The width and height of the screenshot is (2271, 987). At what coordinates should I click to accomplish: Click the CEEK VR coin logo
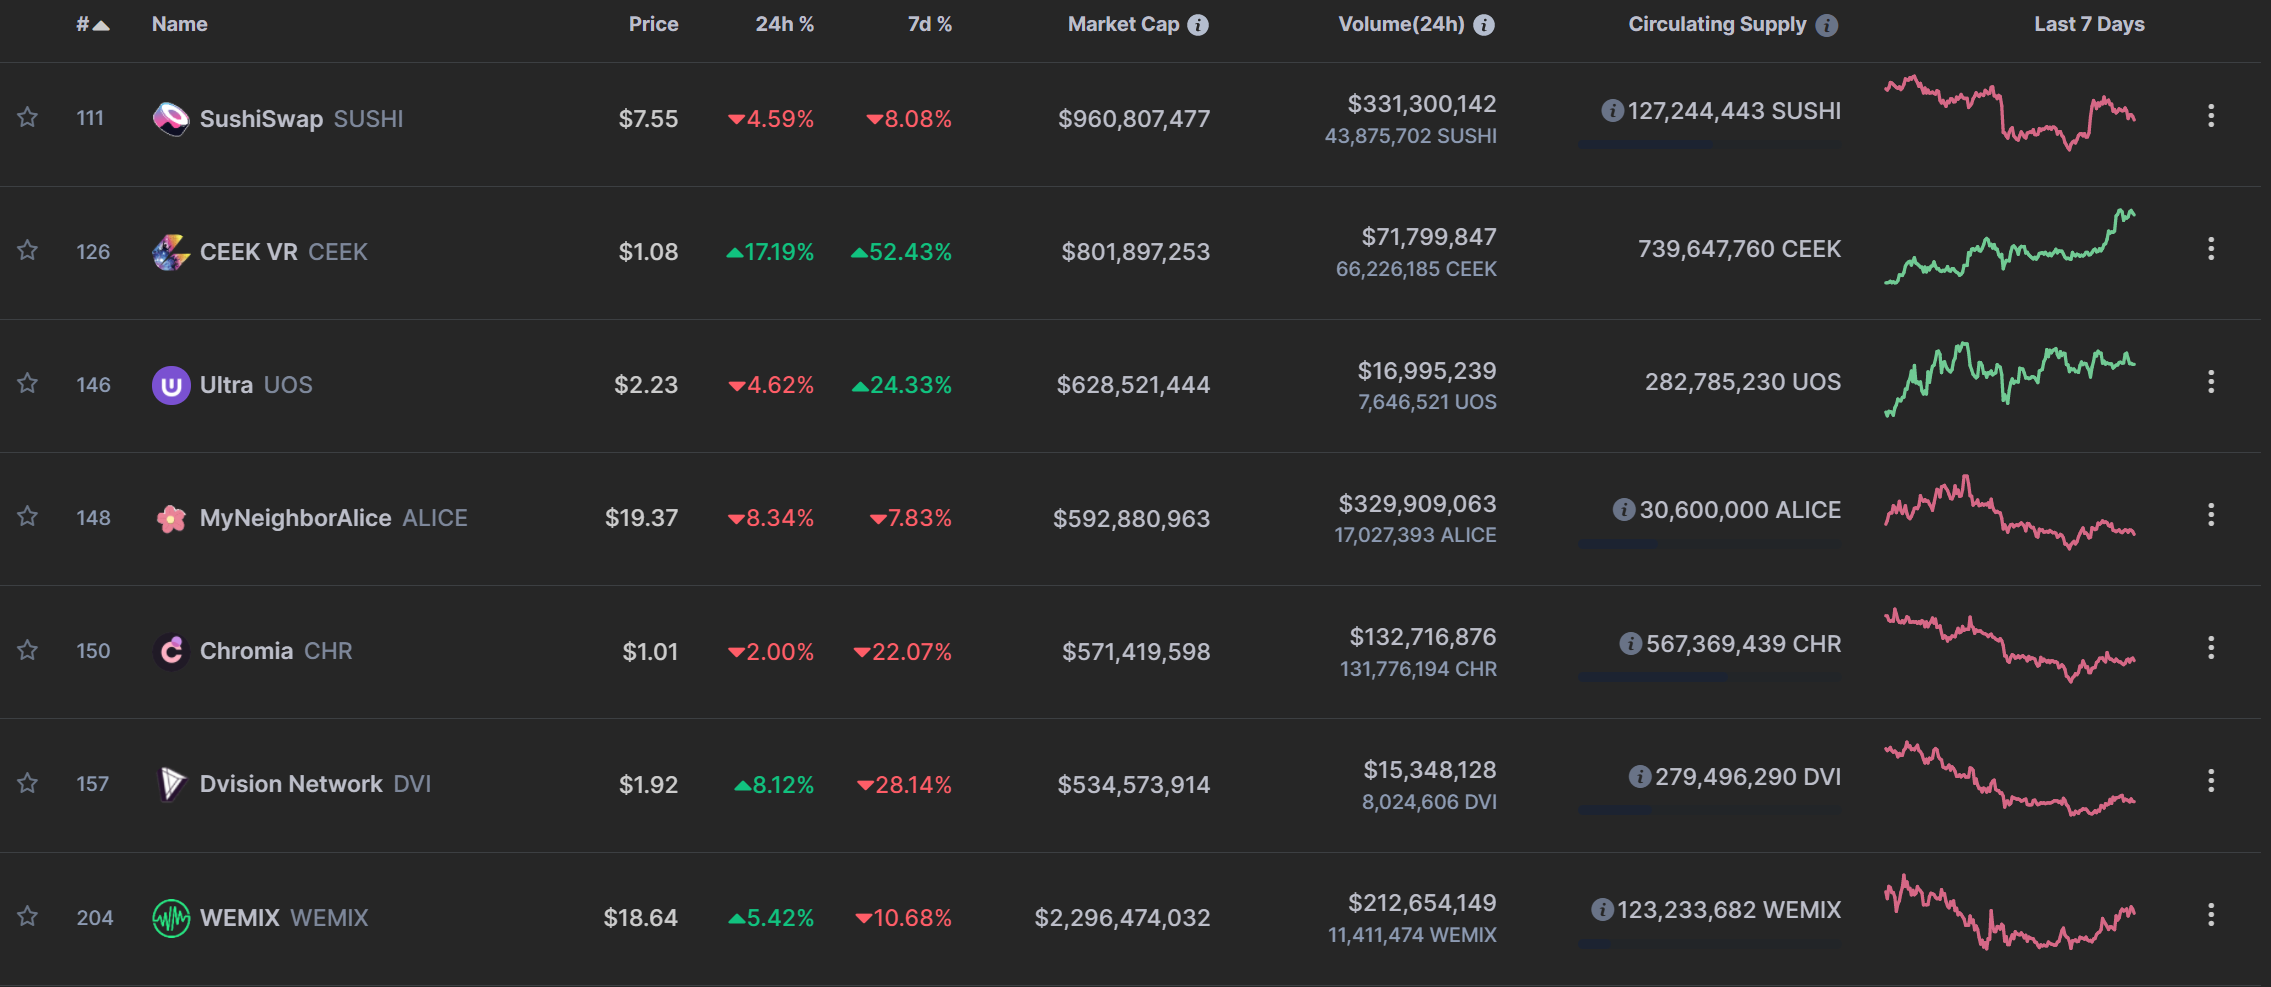pyautogui.click(x=171, y=252)
